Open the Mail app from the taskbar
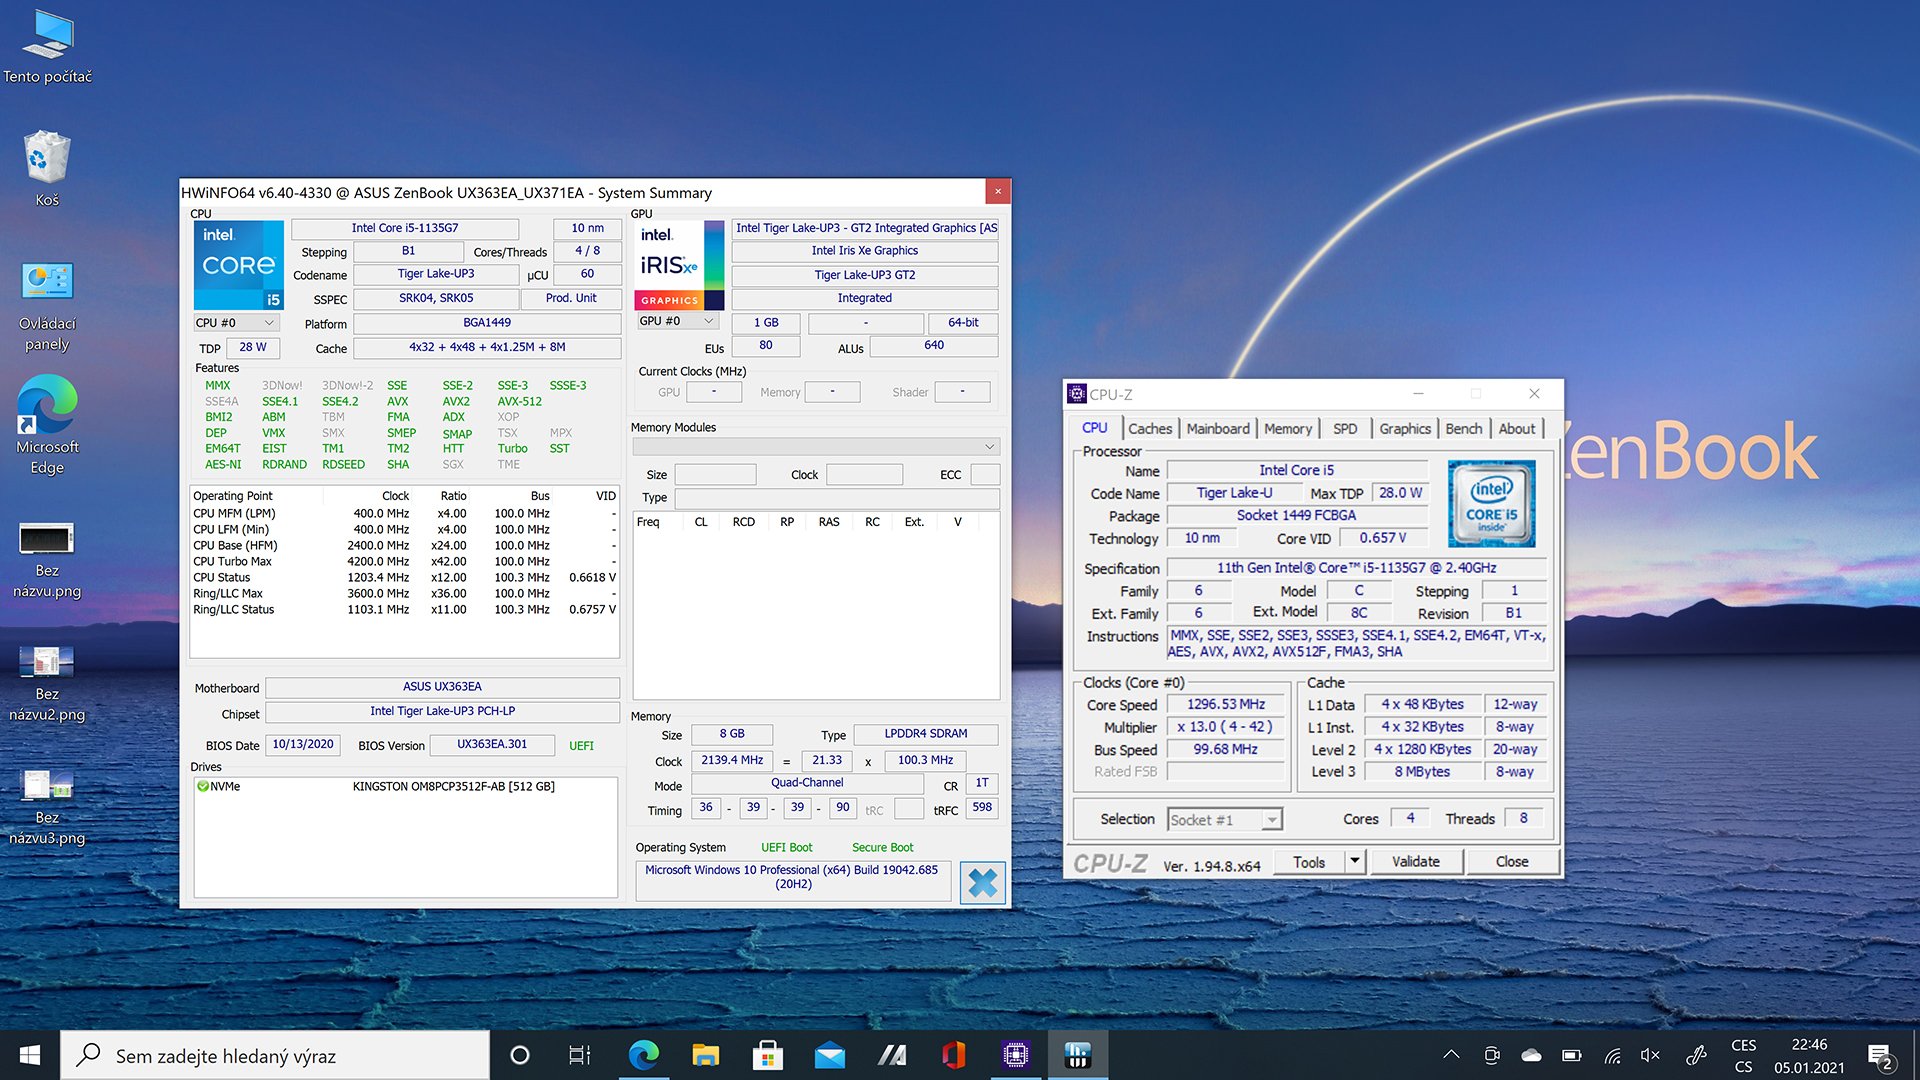The image size is (1920, 1080). [829, 1055]
